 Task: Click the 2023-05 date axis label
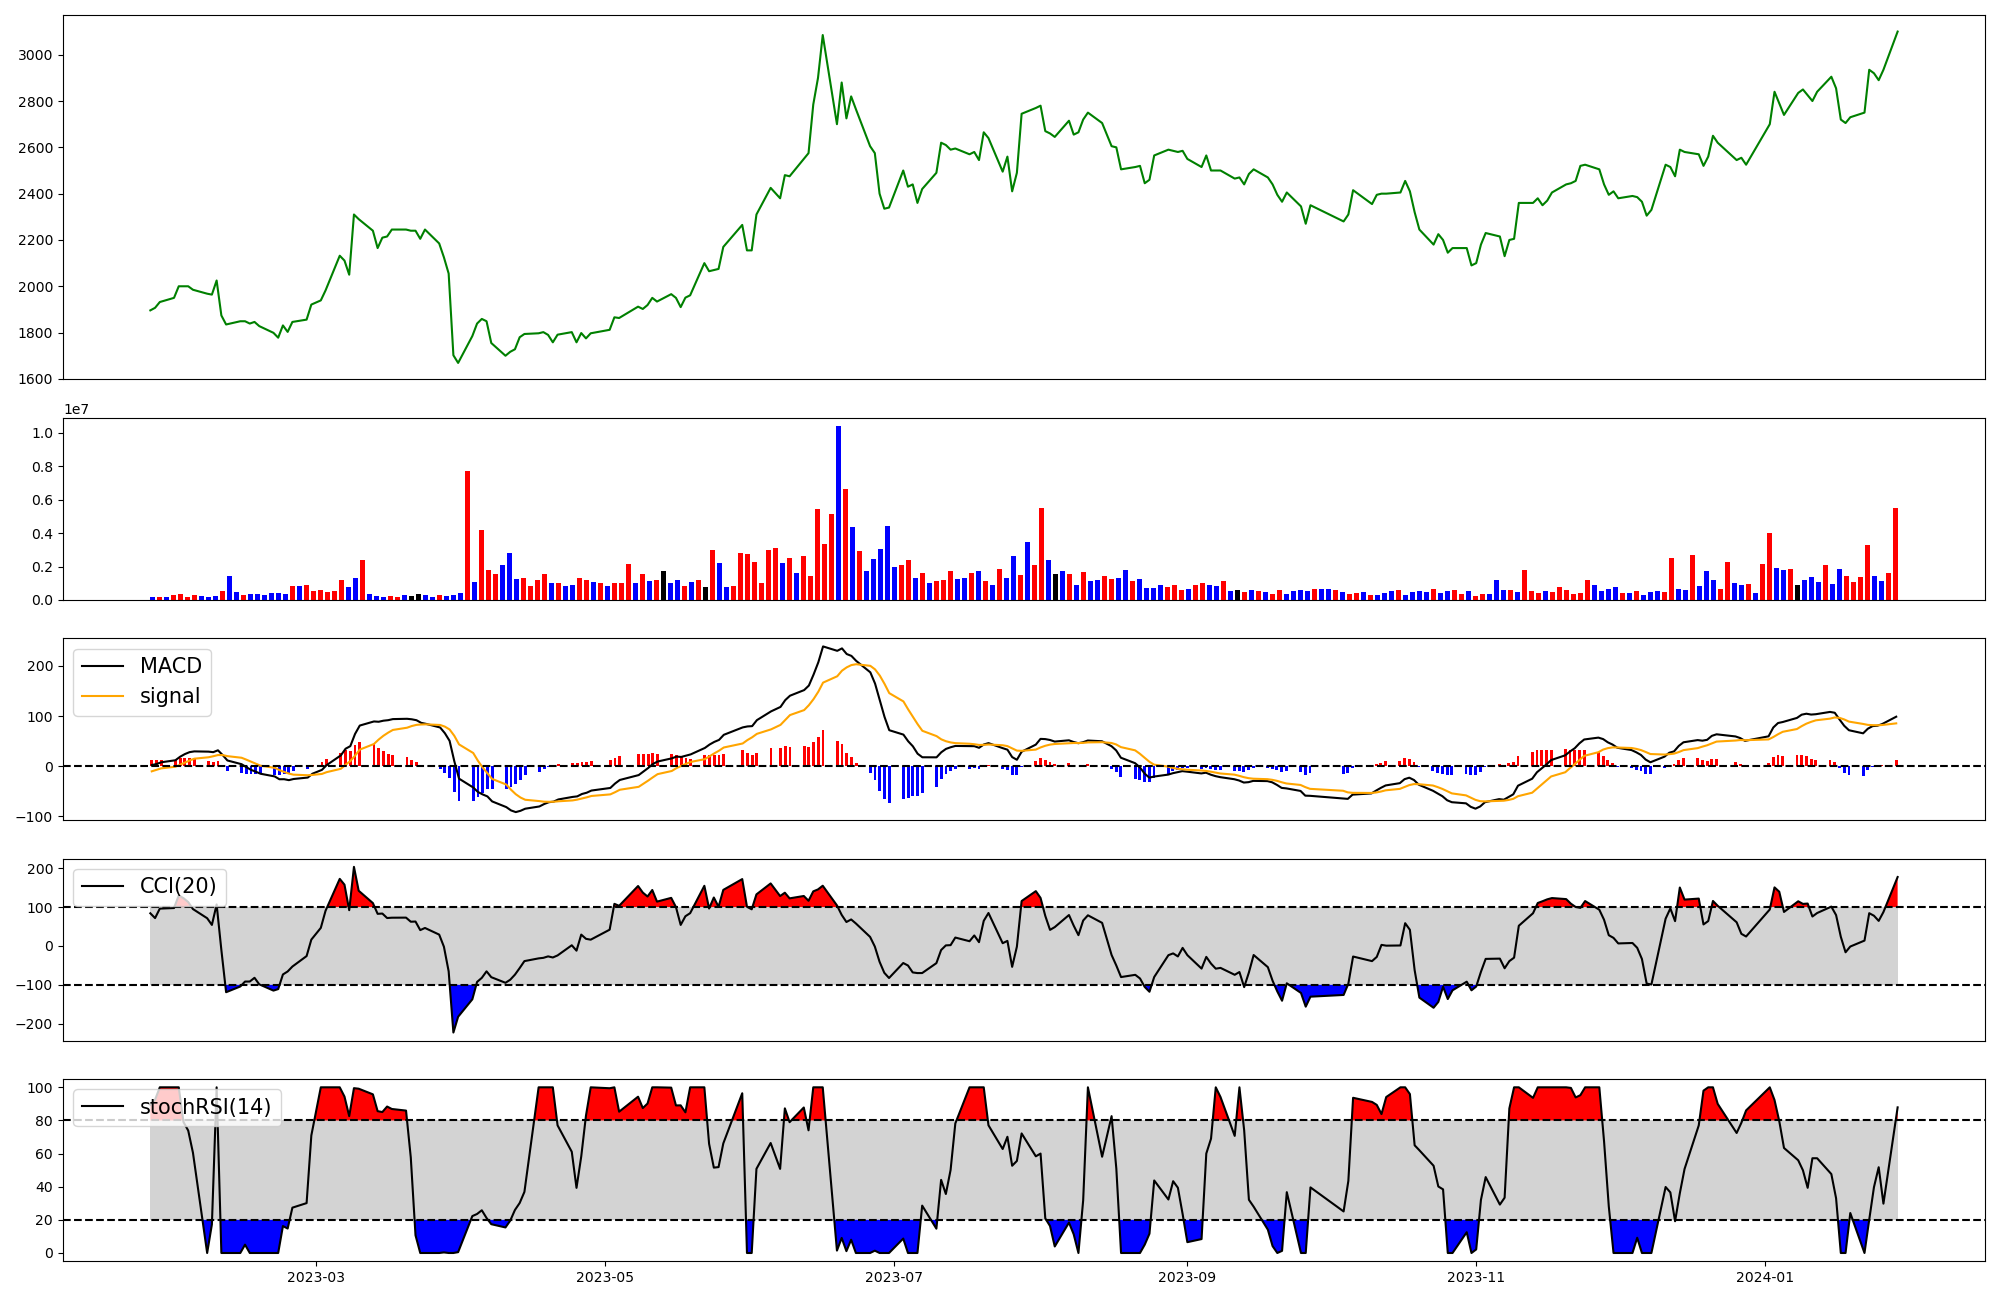(604, 1277)
